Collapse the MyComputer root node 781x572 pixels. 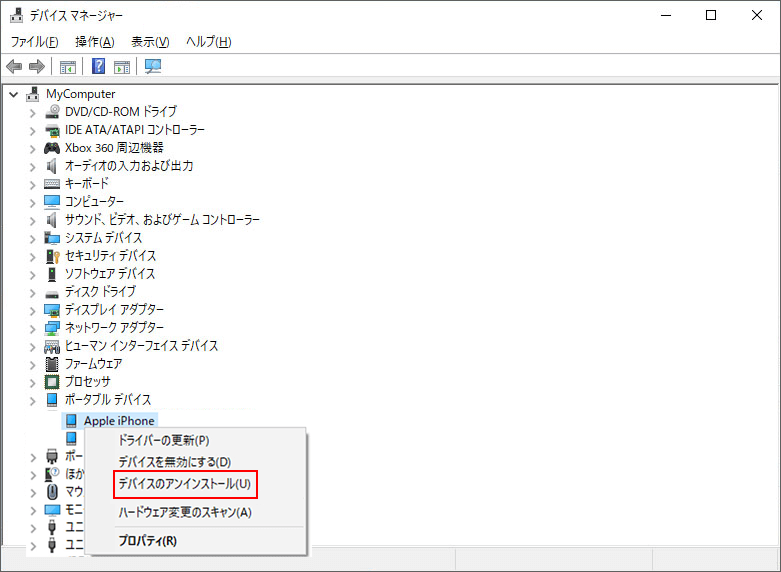(x=14, y=94)
